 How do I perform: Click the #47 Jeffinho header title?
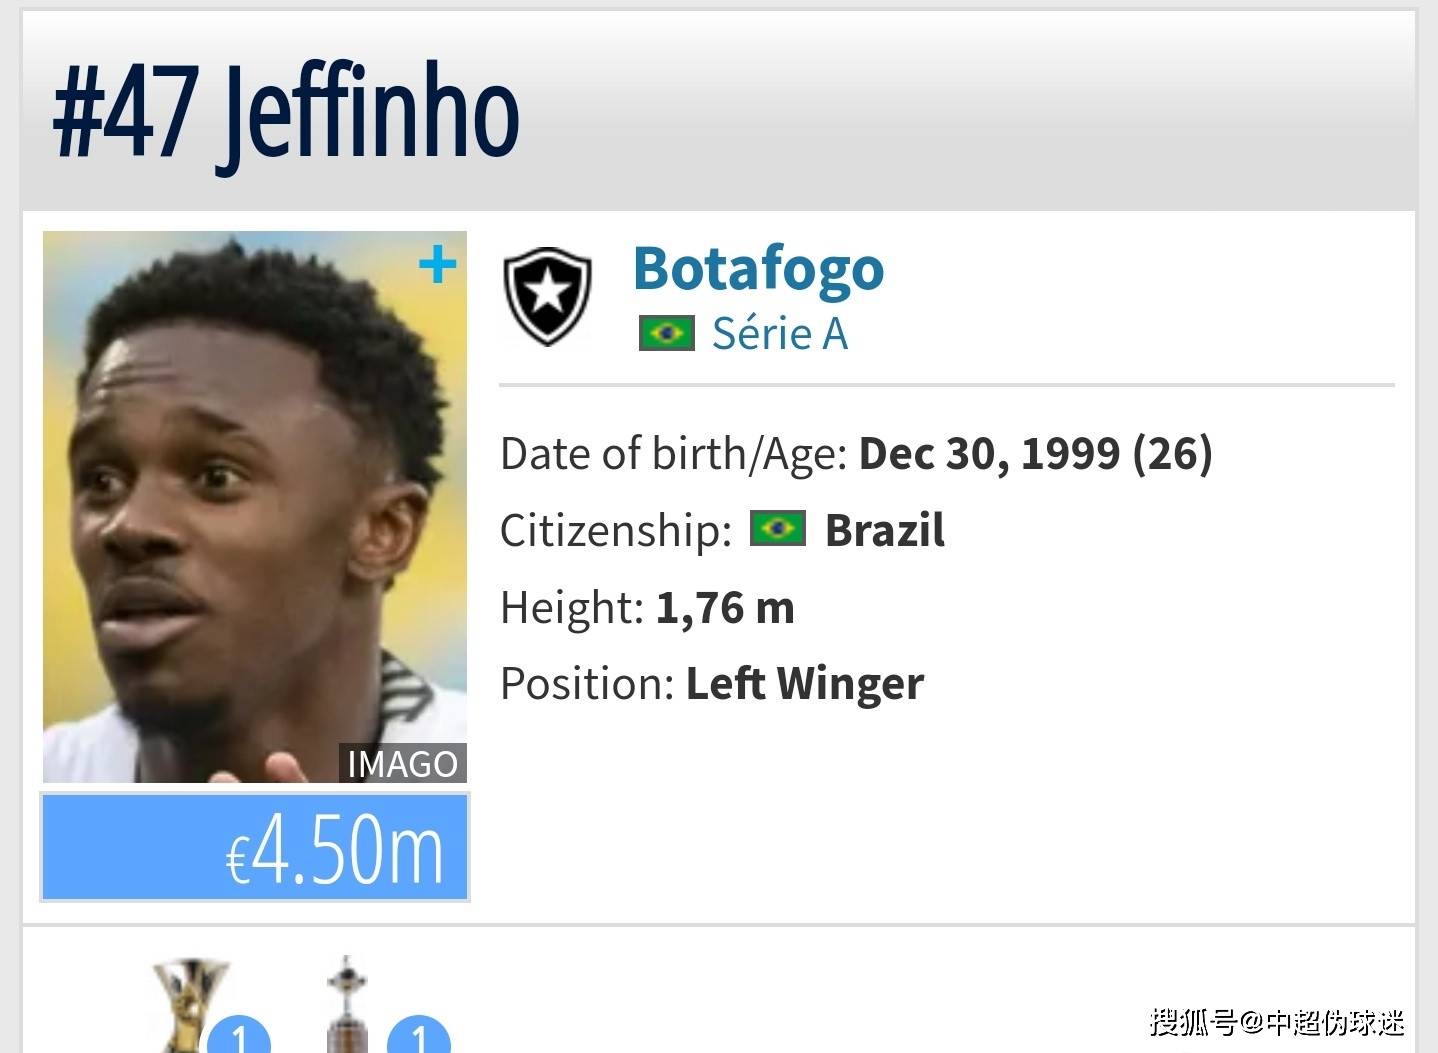click(x=286, y=110)
